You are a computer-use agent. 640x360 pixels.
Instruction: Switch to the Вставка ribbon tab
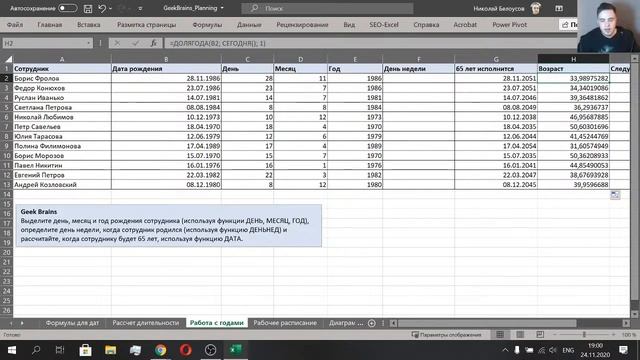(x=89, y=24)
